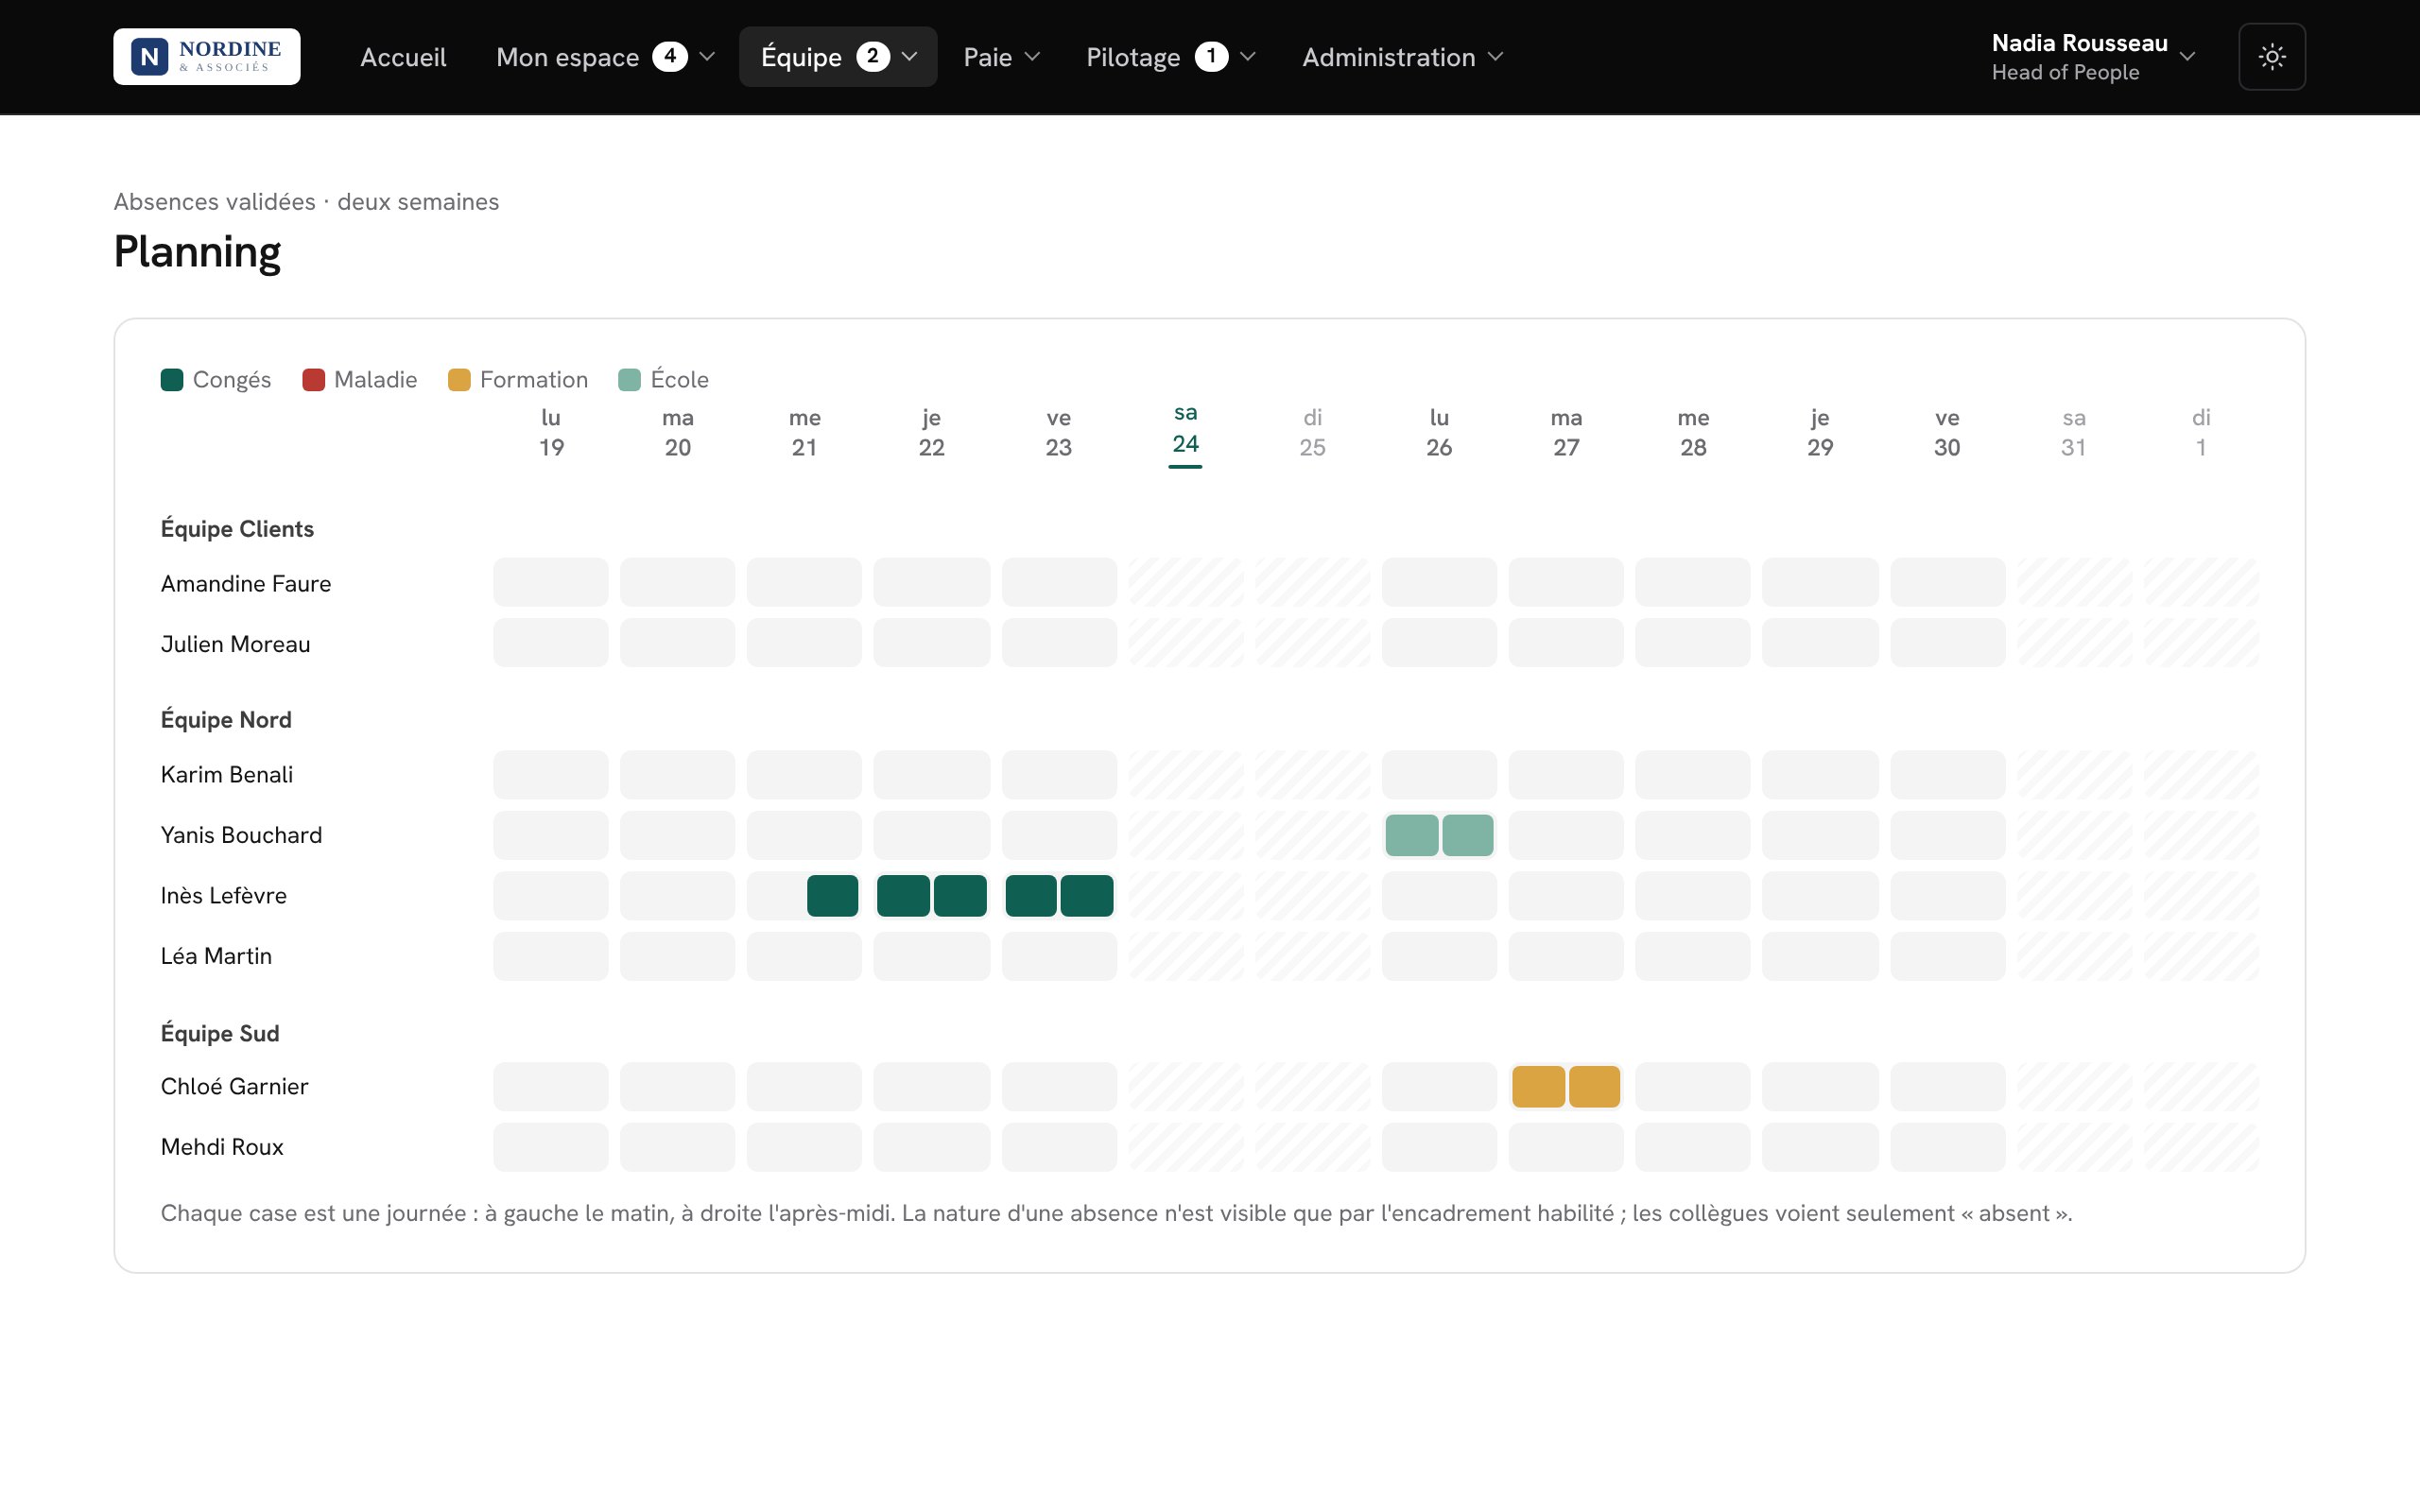
Task: Click the Congés legend swatch
Action: tap(172, 380)
